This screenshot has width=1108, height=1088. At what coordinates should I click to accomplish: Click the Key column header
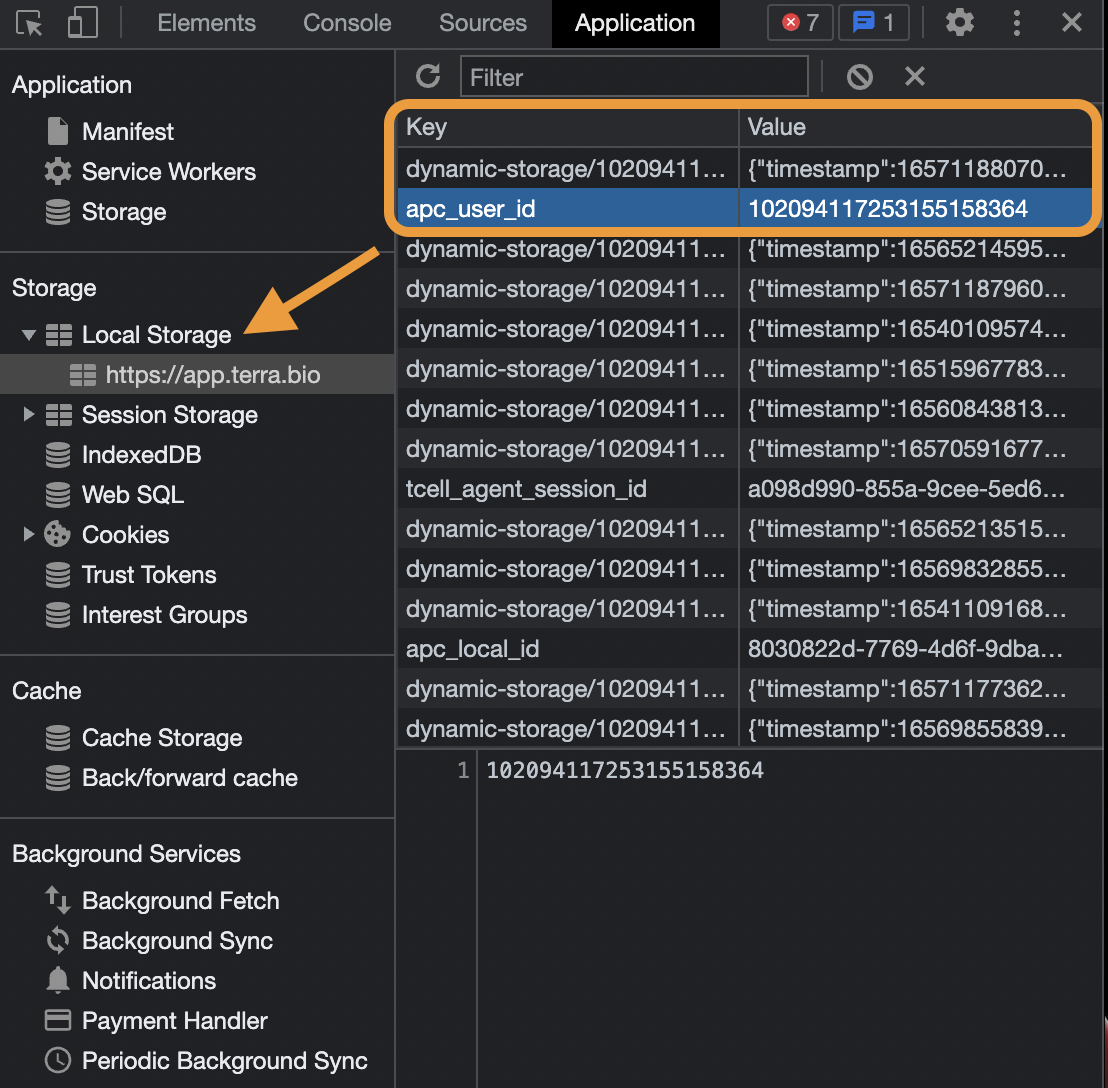(x=568, y=127)
